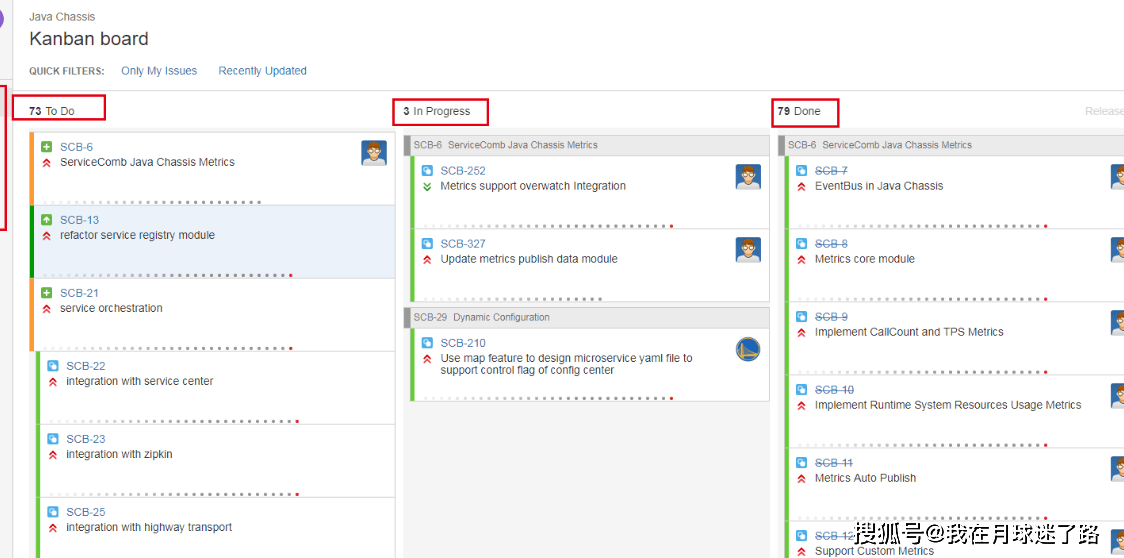The height and width of the screenshot is (558, 1124).
Task: Click the 'refactor service registry module' summary
Action: pos(137,235)
